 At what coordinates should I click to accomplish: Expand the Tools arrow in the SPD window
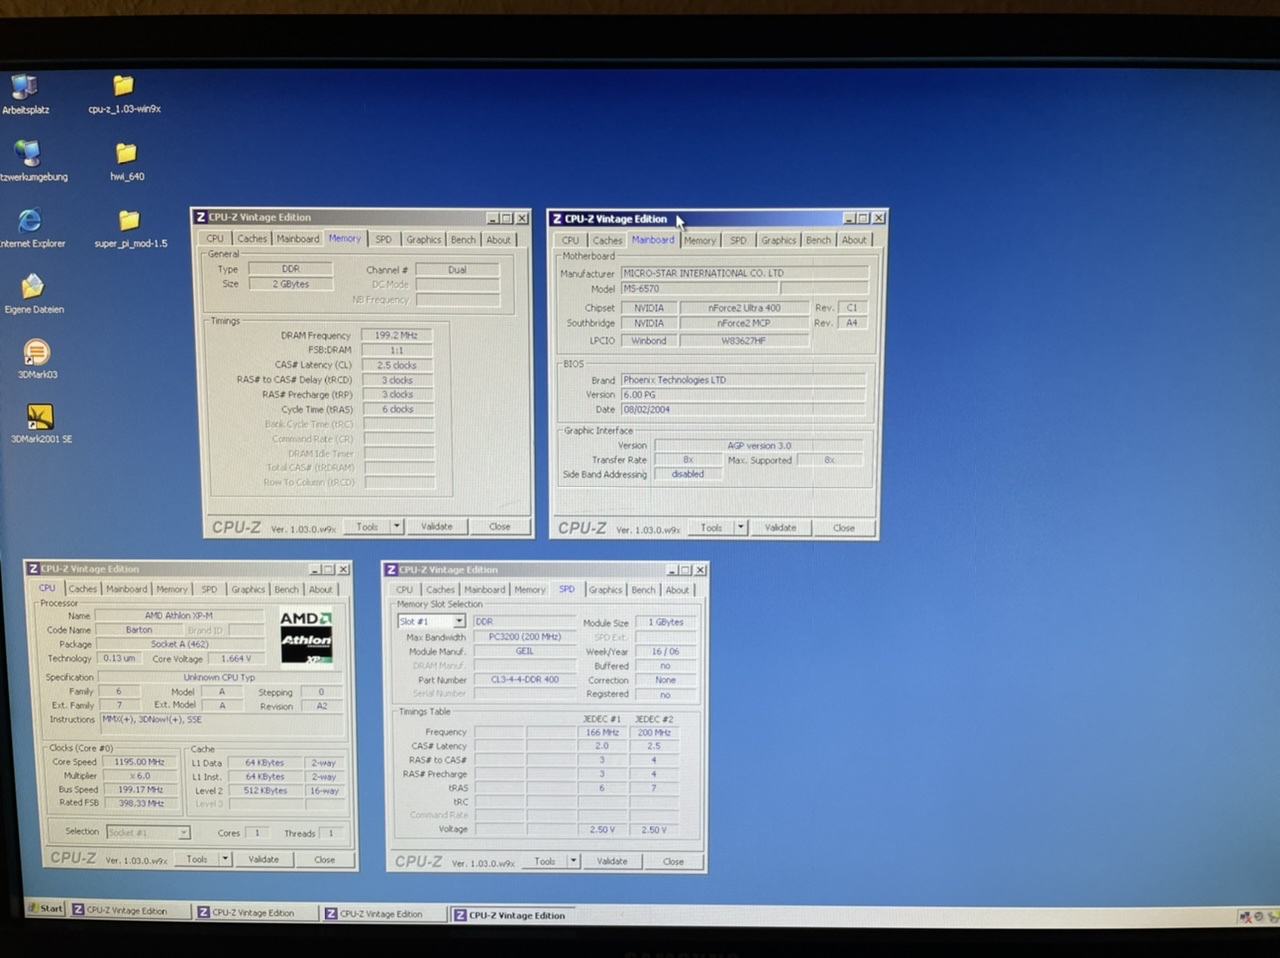click(x=573, y=861)
